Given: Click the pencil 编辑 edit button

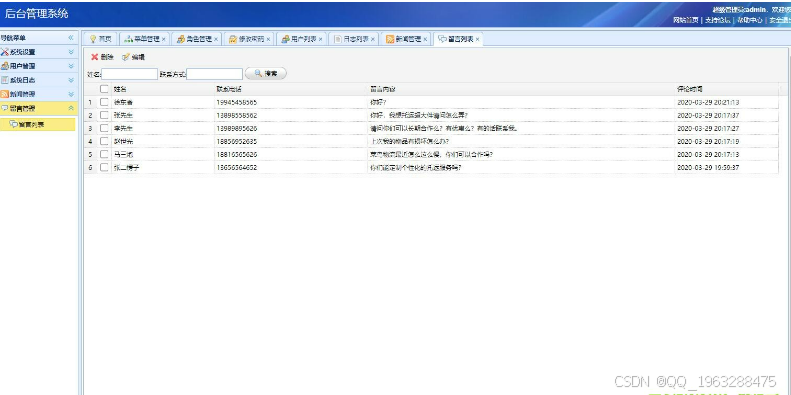Looking at the screenshot, I should point(134,58).
